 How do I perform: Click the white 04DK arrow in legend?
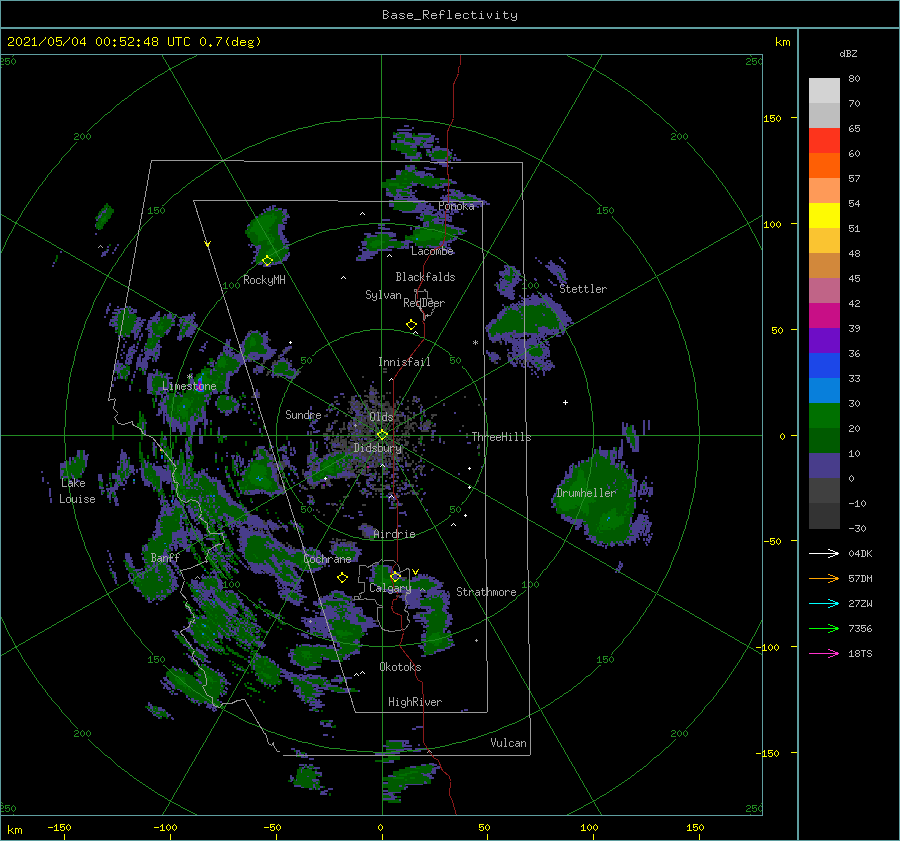point(824,553)
